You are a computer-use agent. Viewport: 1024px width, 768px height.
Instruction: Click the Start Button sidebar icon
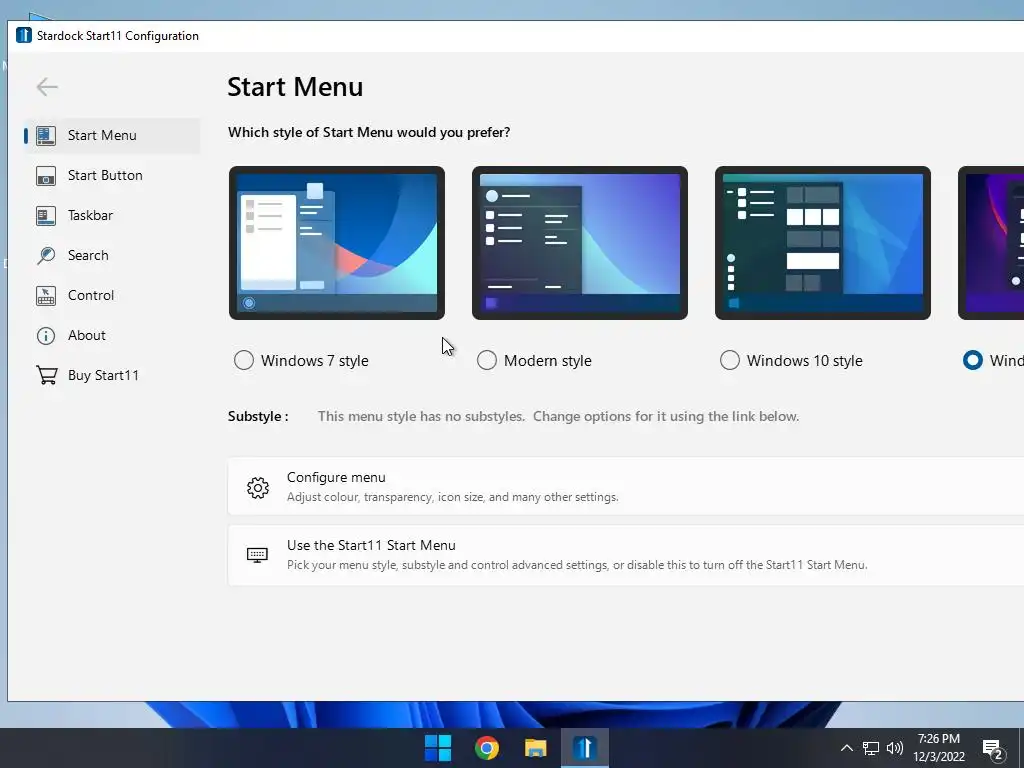click(x=46, y=176)
